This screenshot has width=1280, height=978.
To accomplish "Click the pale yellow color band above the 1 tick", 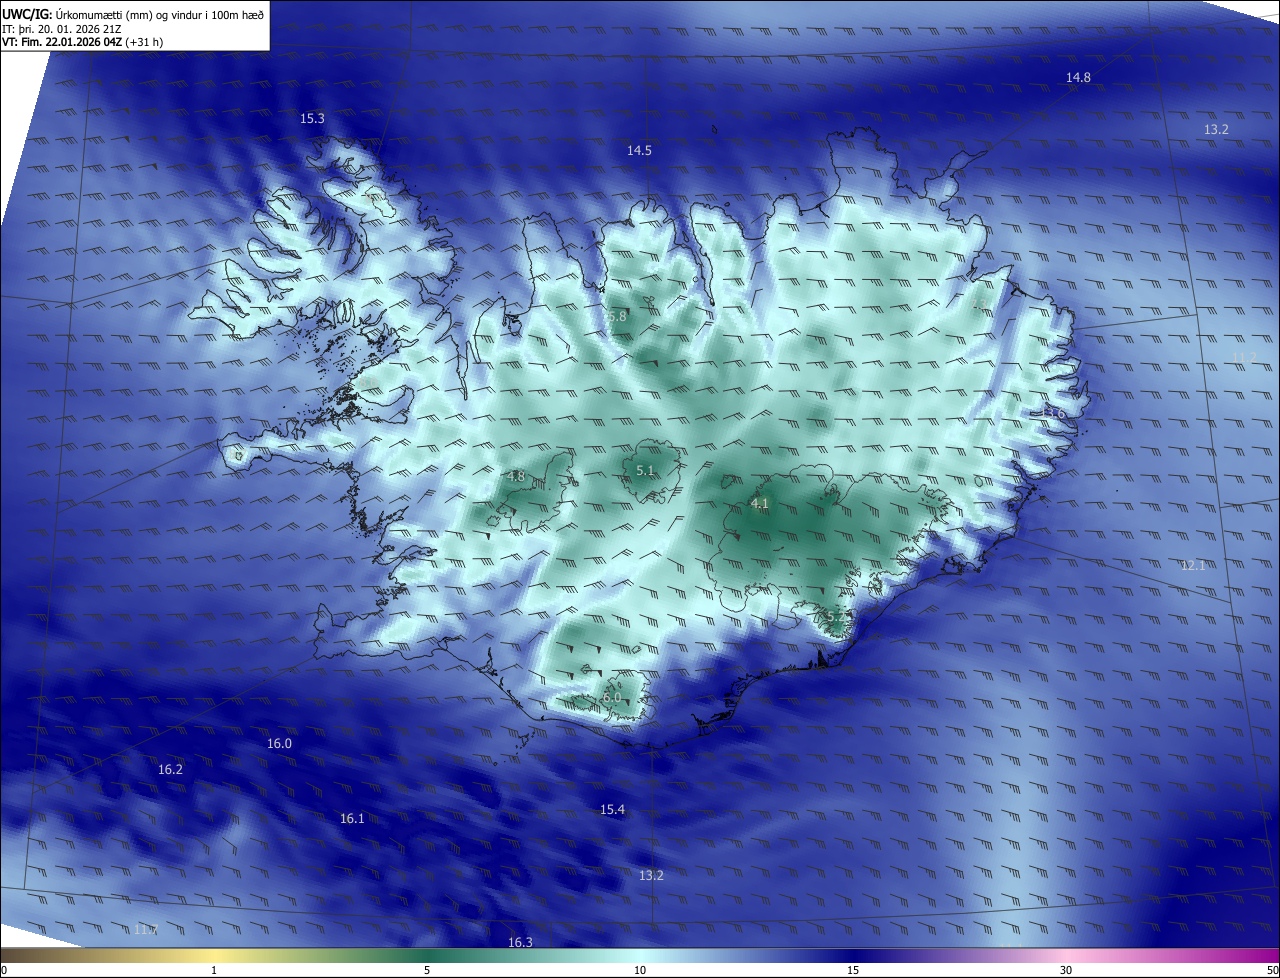I will pyautogui.click(x=214, y=955).
